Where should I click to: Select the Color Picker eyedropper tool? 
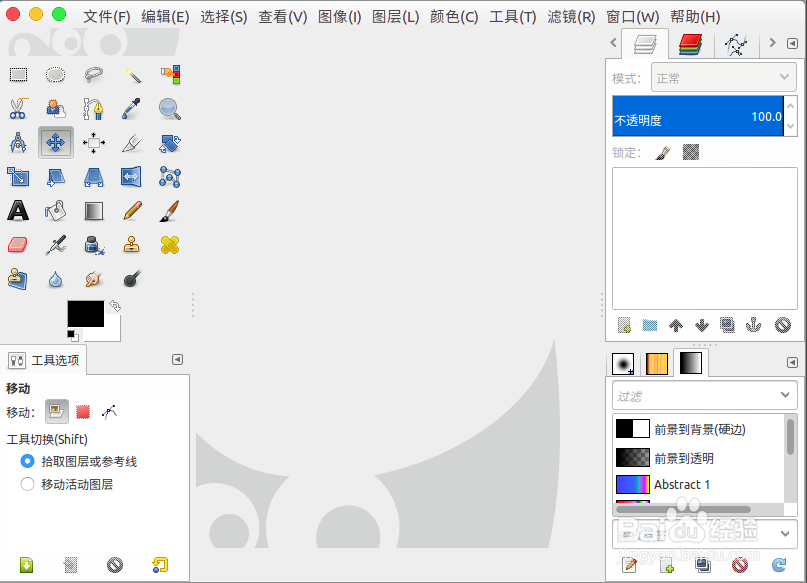(x=132, y=109)
